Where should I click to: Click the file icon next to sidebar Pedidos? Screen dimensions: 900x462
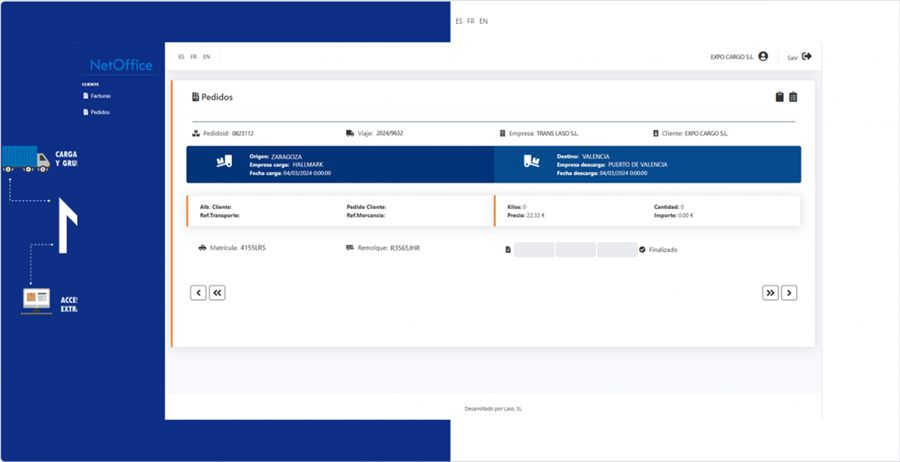(86, 112)
